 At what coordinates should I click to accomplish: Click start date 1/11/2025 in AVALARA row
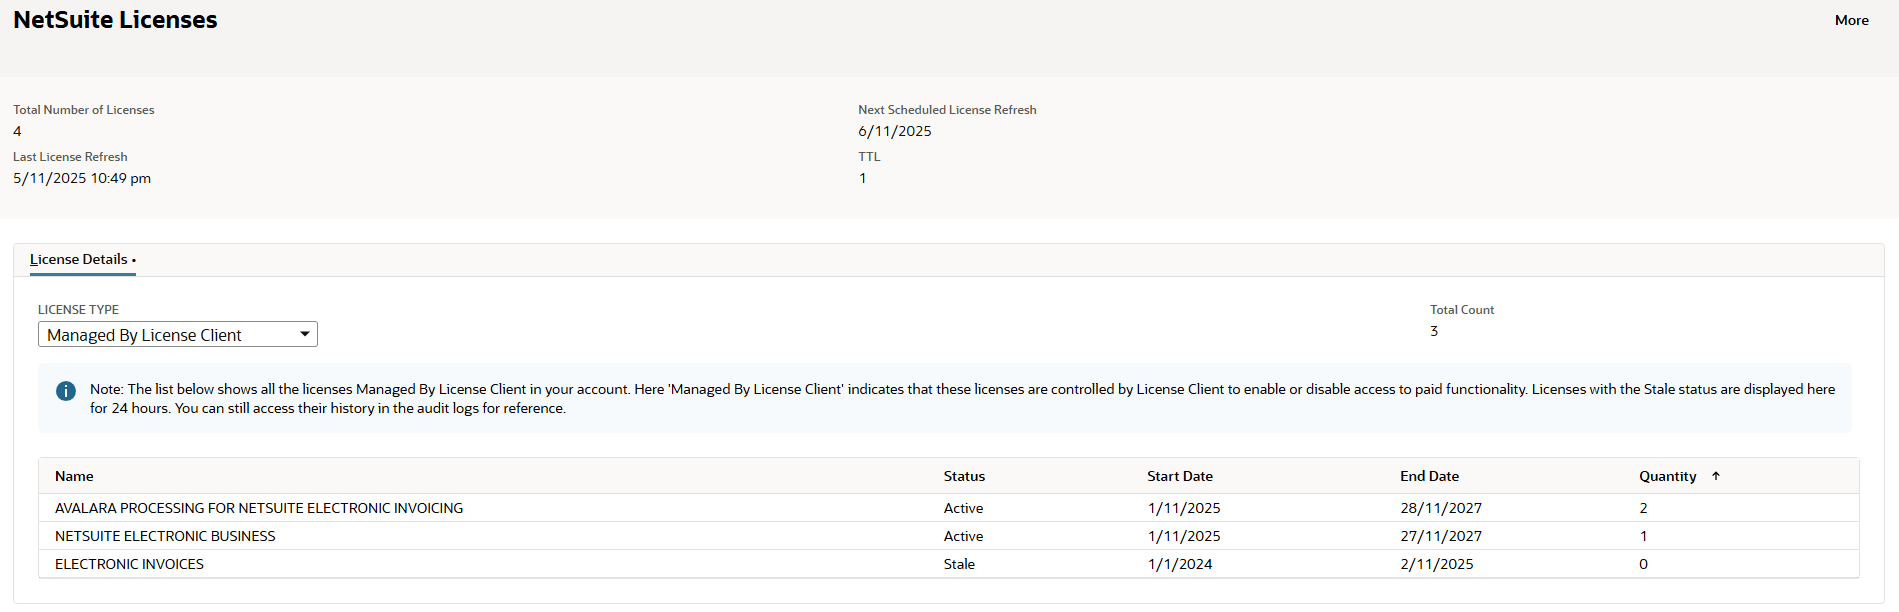1184,508
